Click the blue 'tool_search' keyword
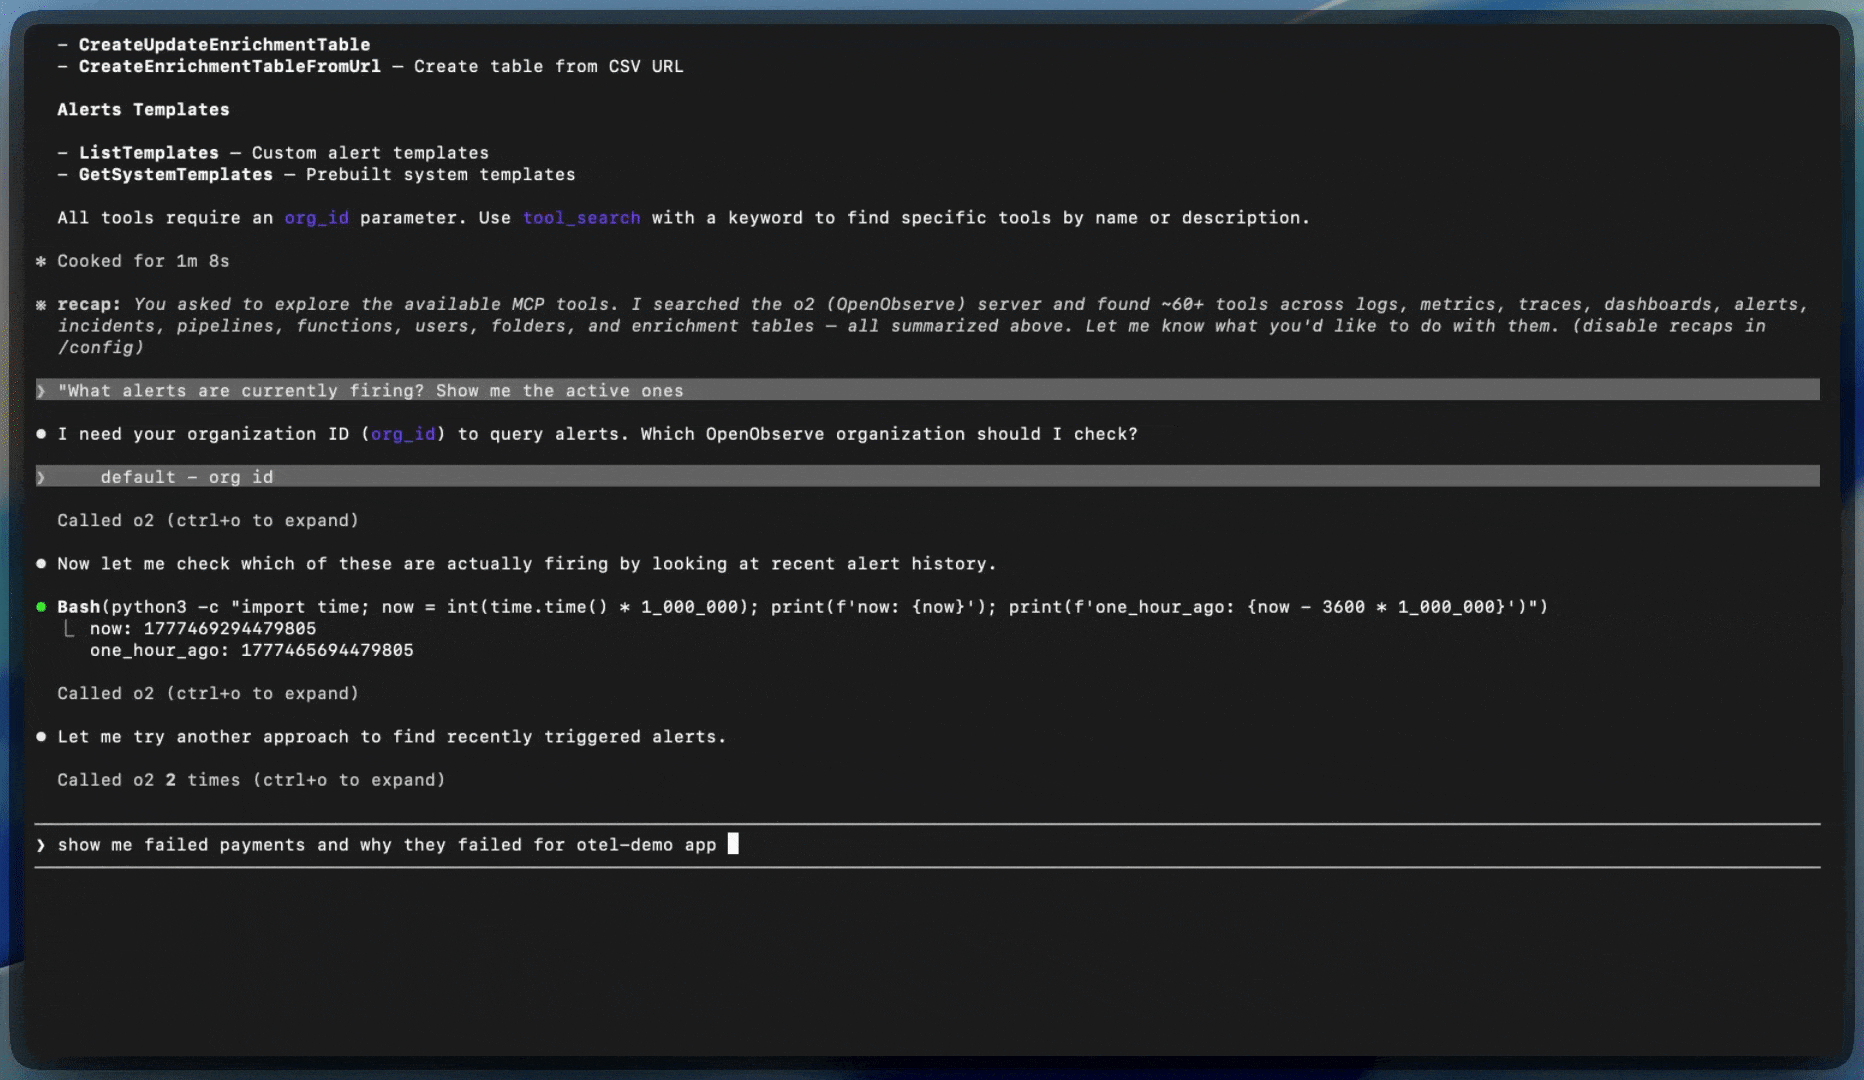This screenshot has width=1864, height=1080. point(582,218)
